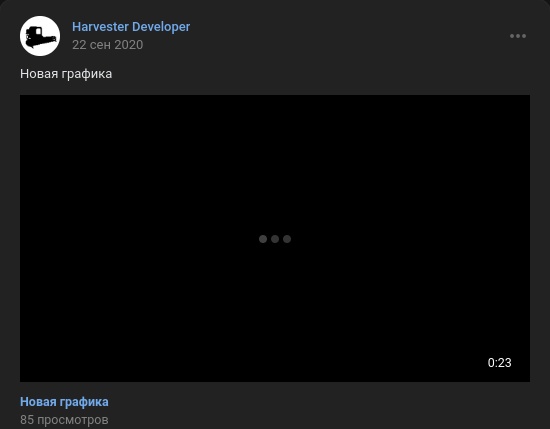550x429 pixels.
Task: Click the left dot of the video loader
Action: (x=263, y=239)
